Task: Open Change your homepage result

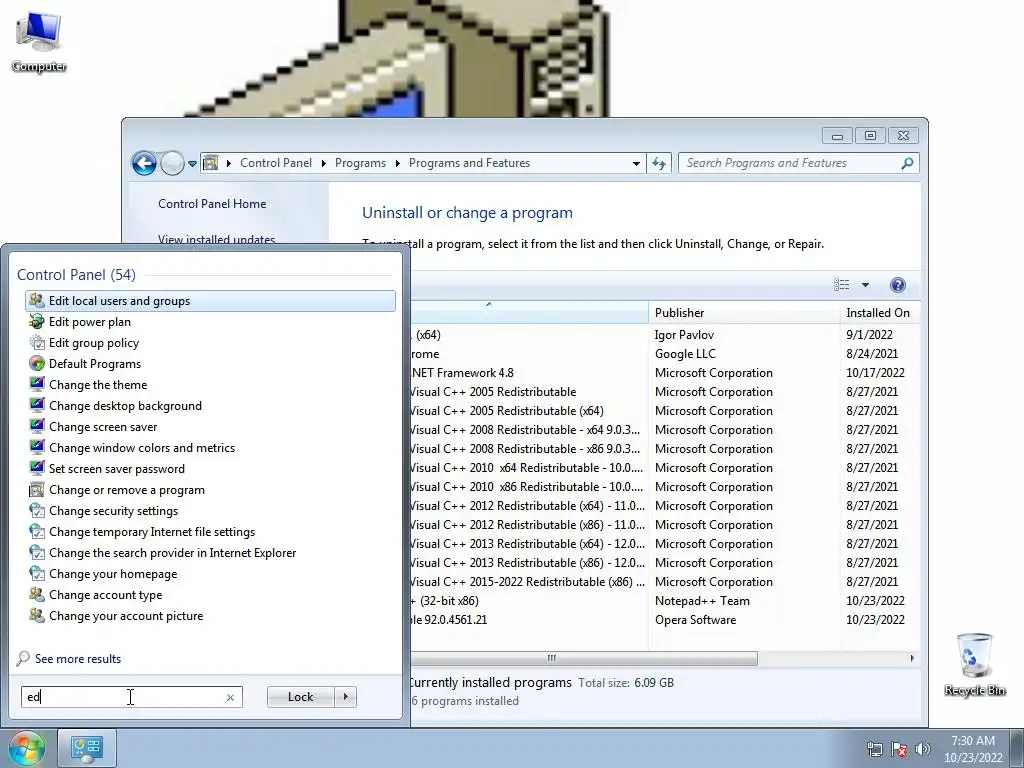Action: [210, 574]
